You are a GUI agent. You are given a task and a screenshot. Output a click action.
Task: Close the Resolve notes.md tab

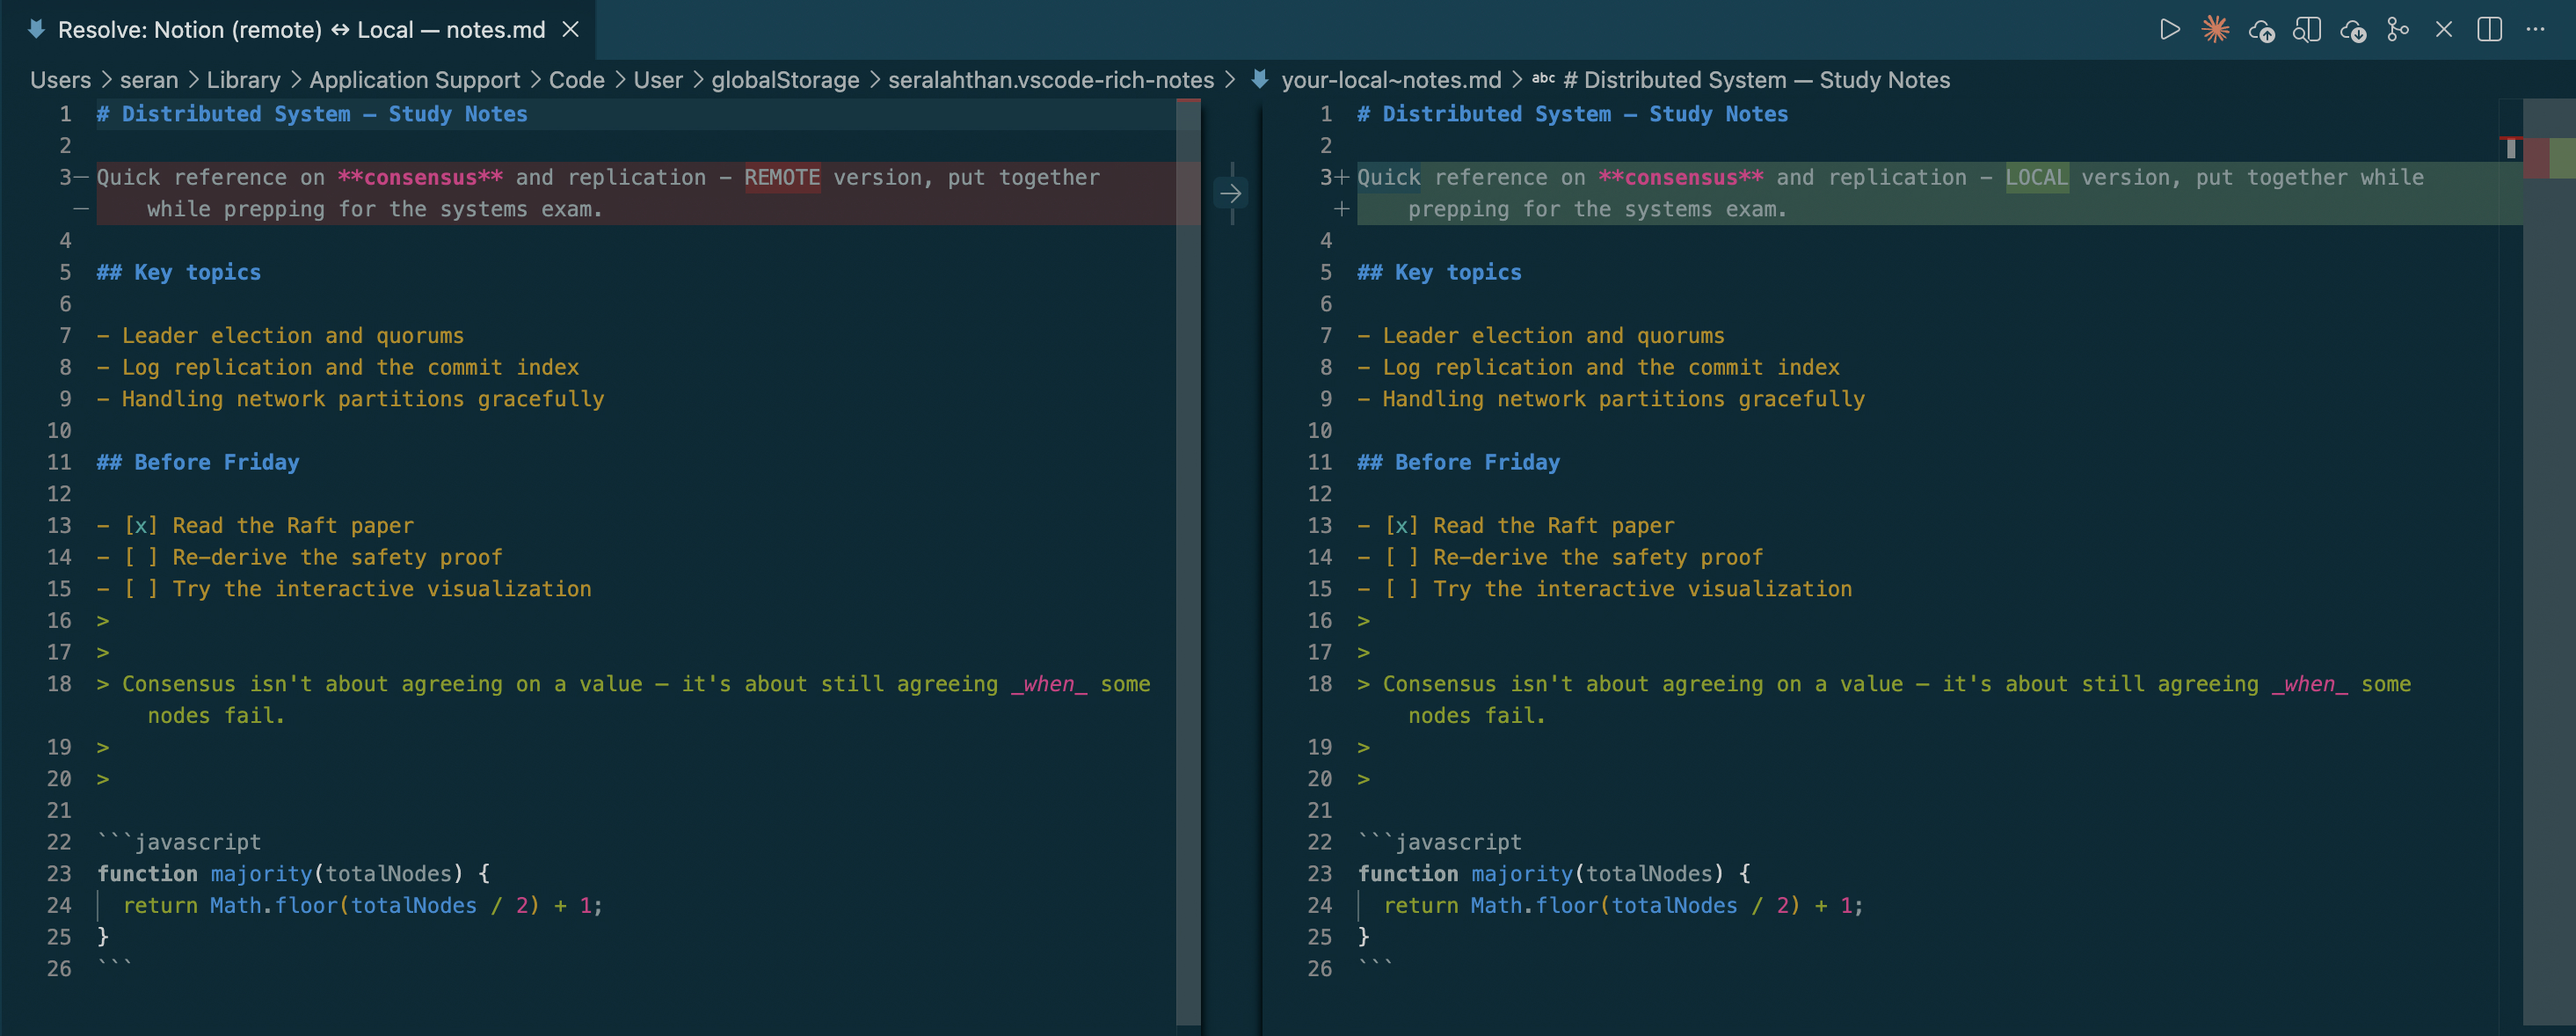pyautogui.click(x=570, y=30)
